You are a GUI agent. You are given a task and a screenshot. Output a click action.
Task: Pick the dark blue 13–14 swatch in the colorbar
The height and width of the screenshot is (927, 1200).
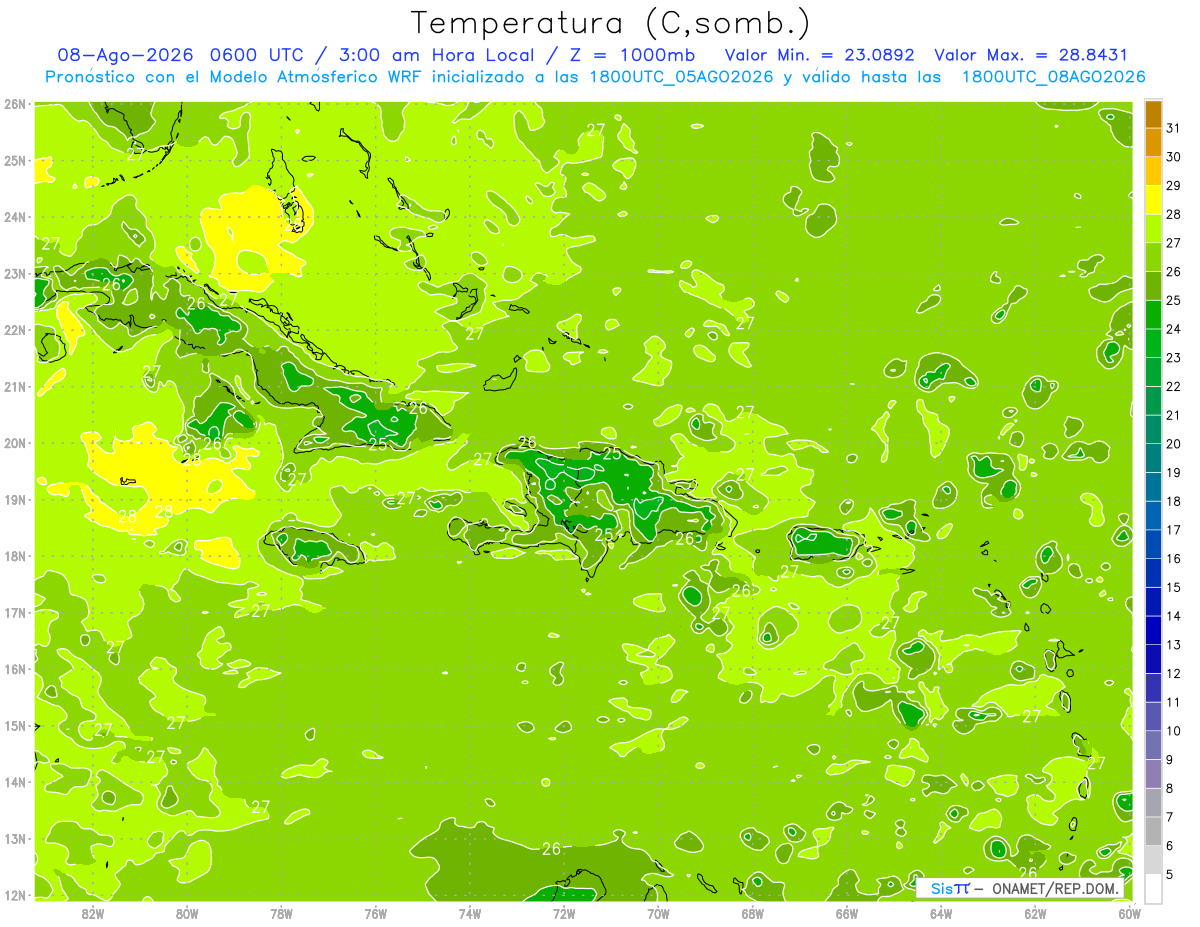pos(1153,630)
